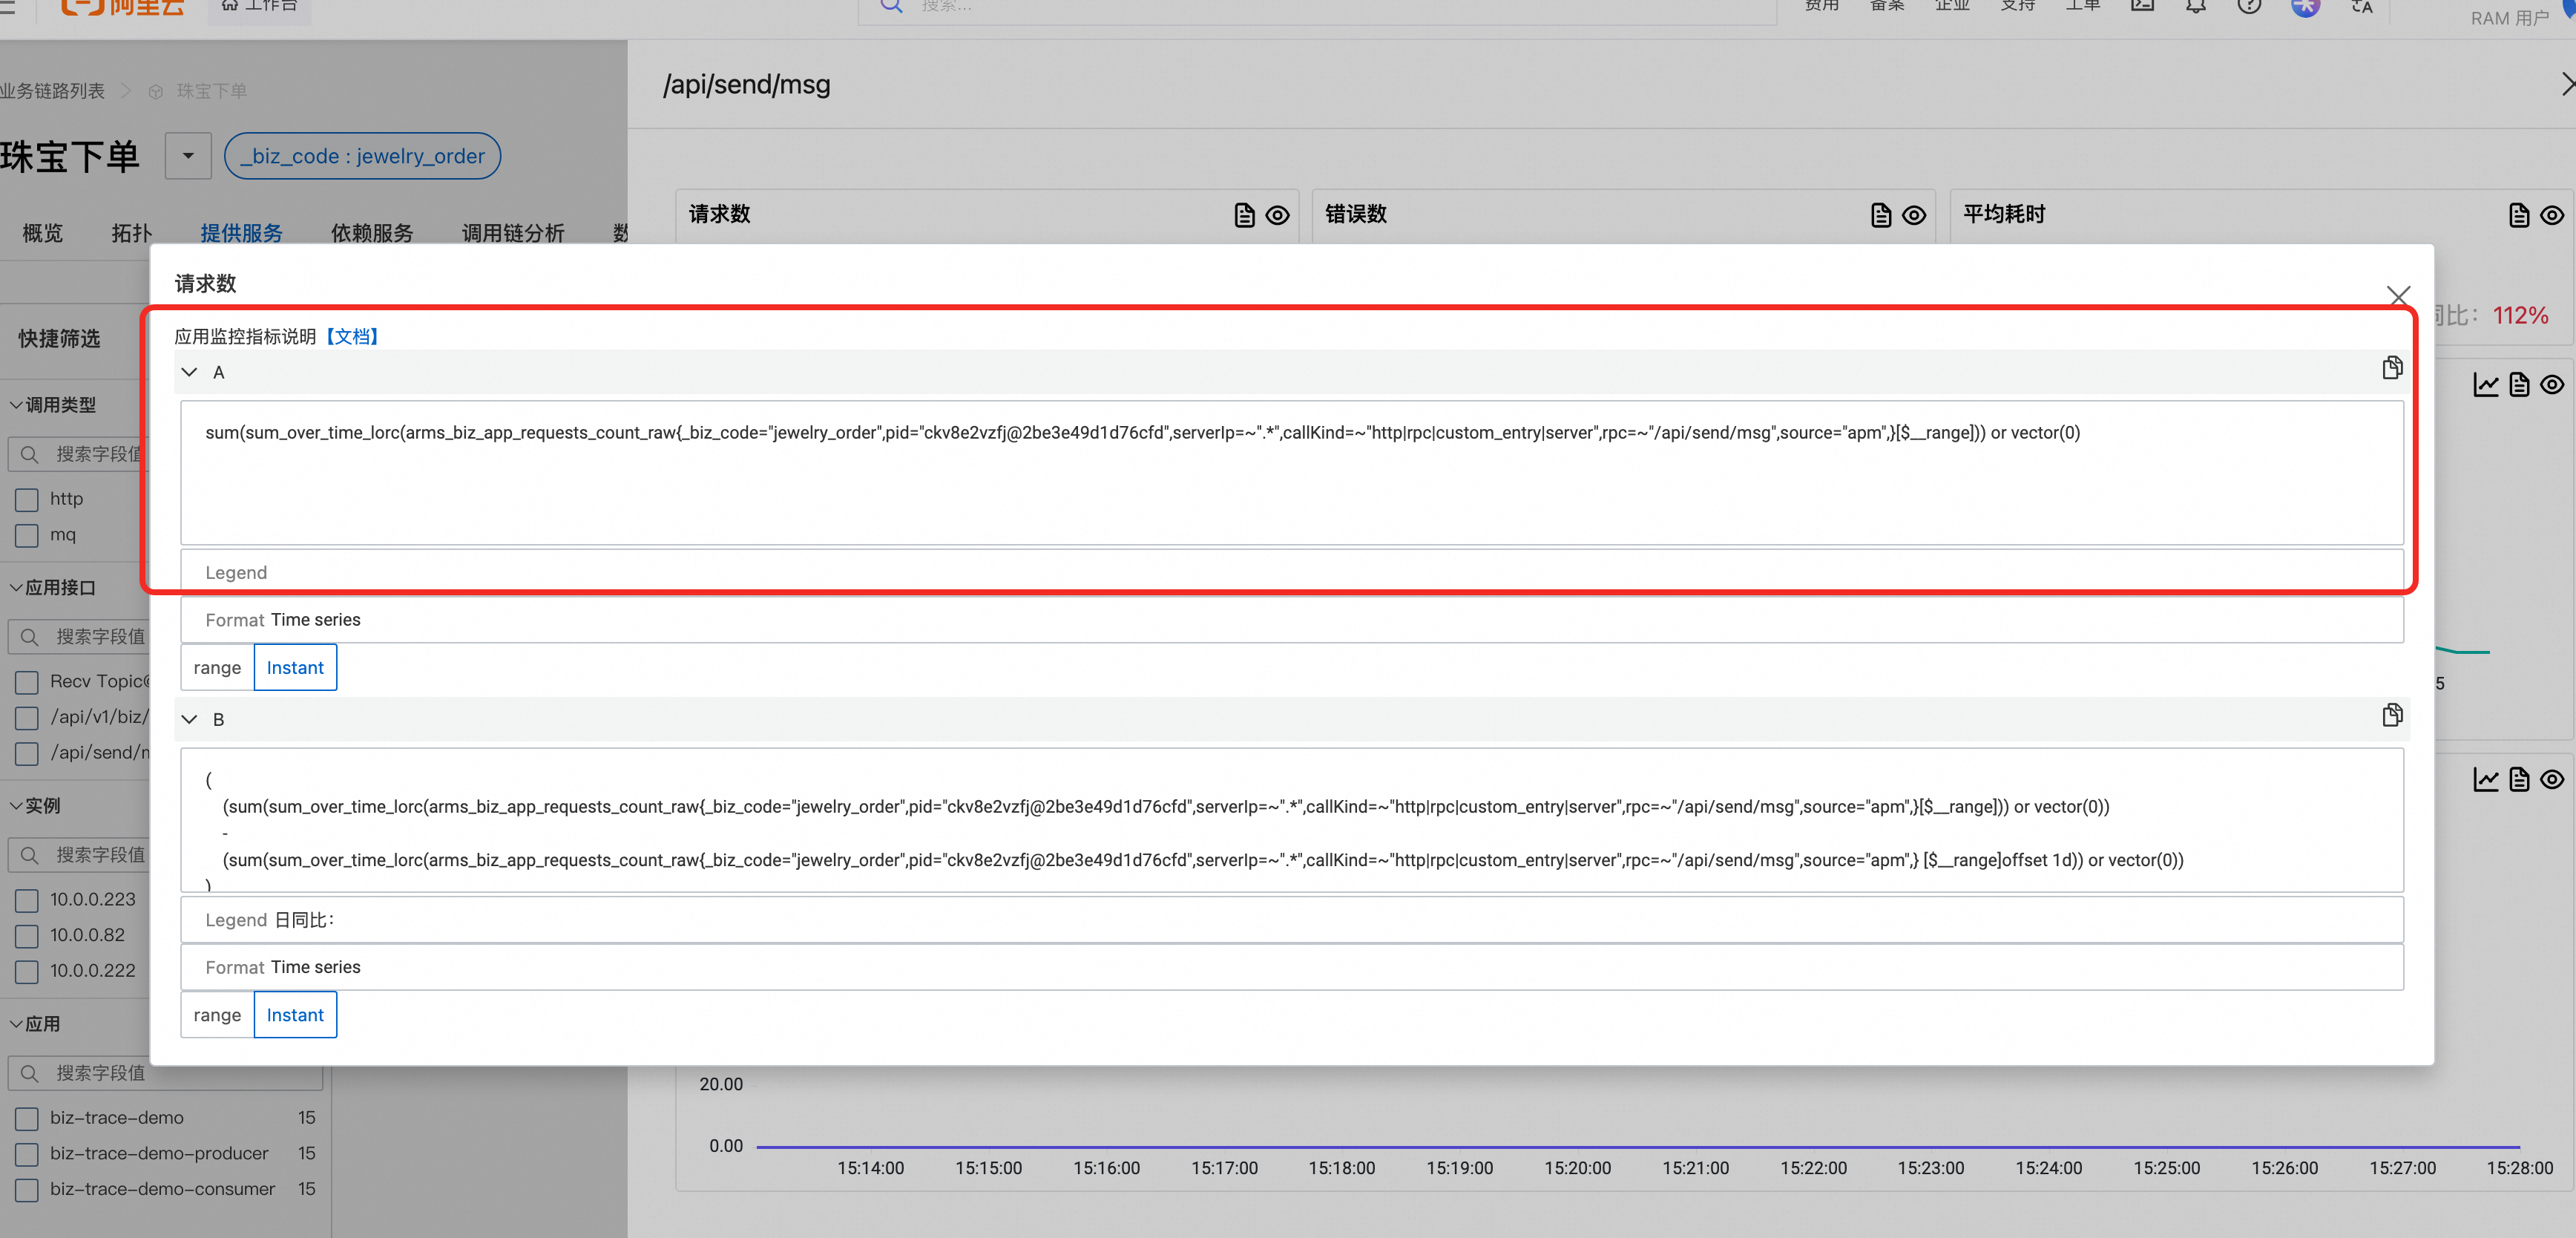Open dropdown next to 珠宝下单 title
Screen dimensions: 2576x1238
click(x=188, y=156)
